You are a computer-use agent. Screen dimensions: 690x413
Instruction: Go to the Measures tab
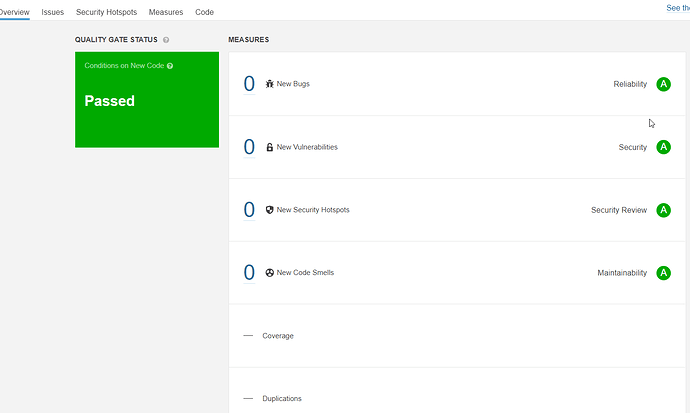point(165,12)
